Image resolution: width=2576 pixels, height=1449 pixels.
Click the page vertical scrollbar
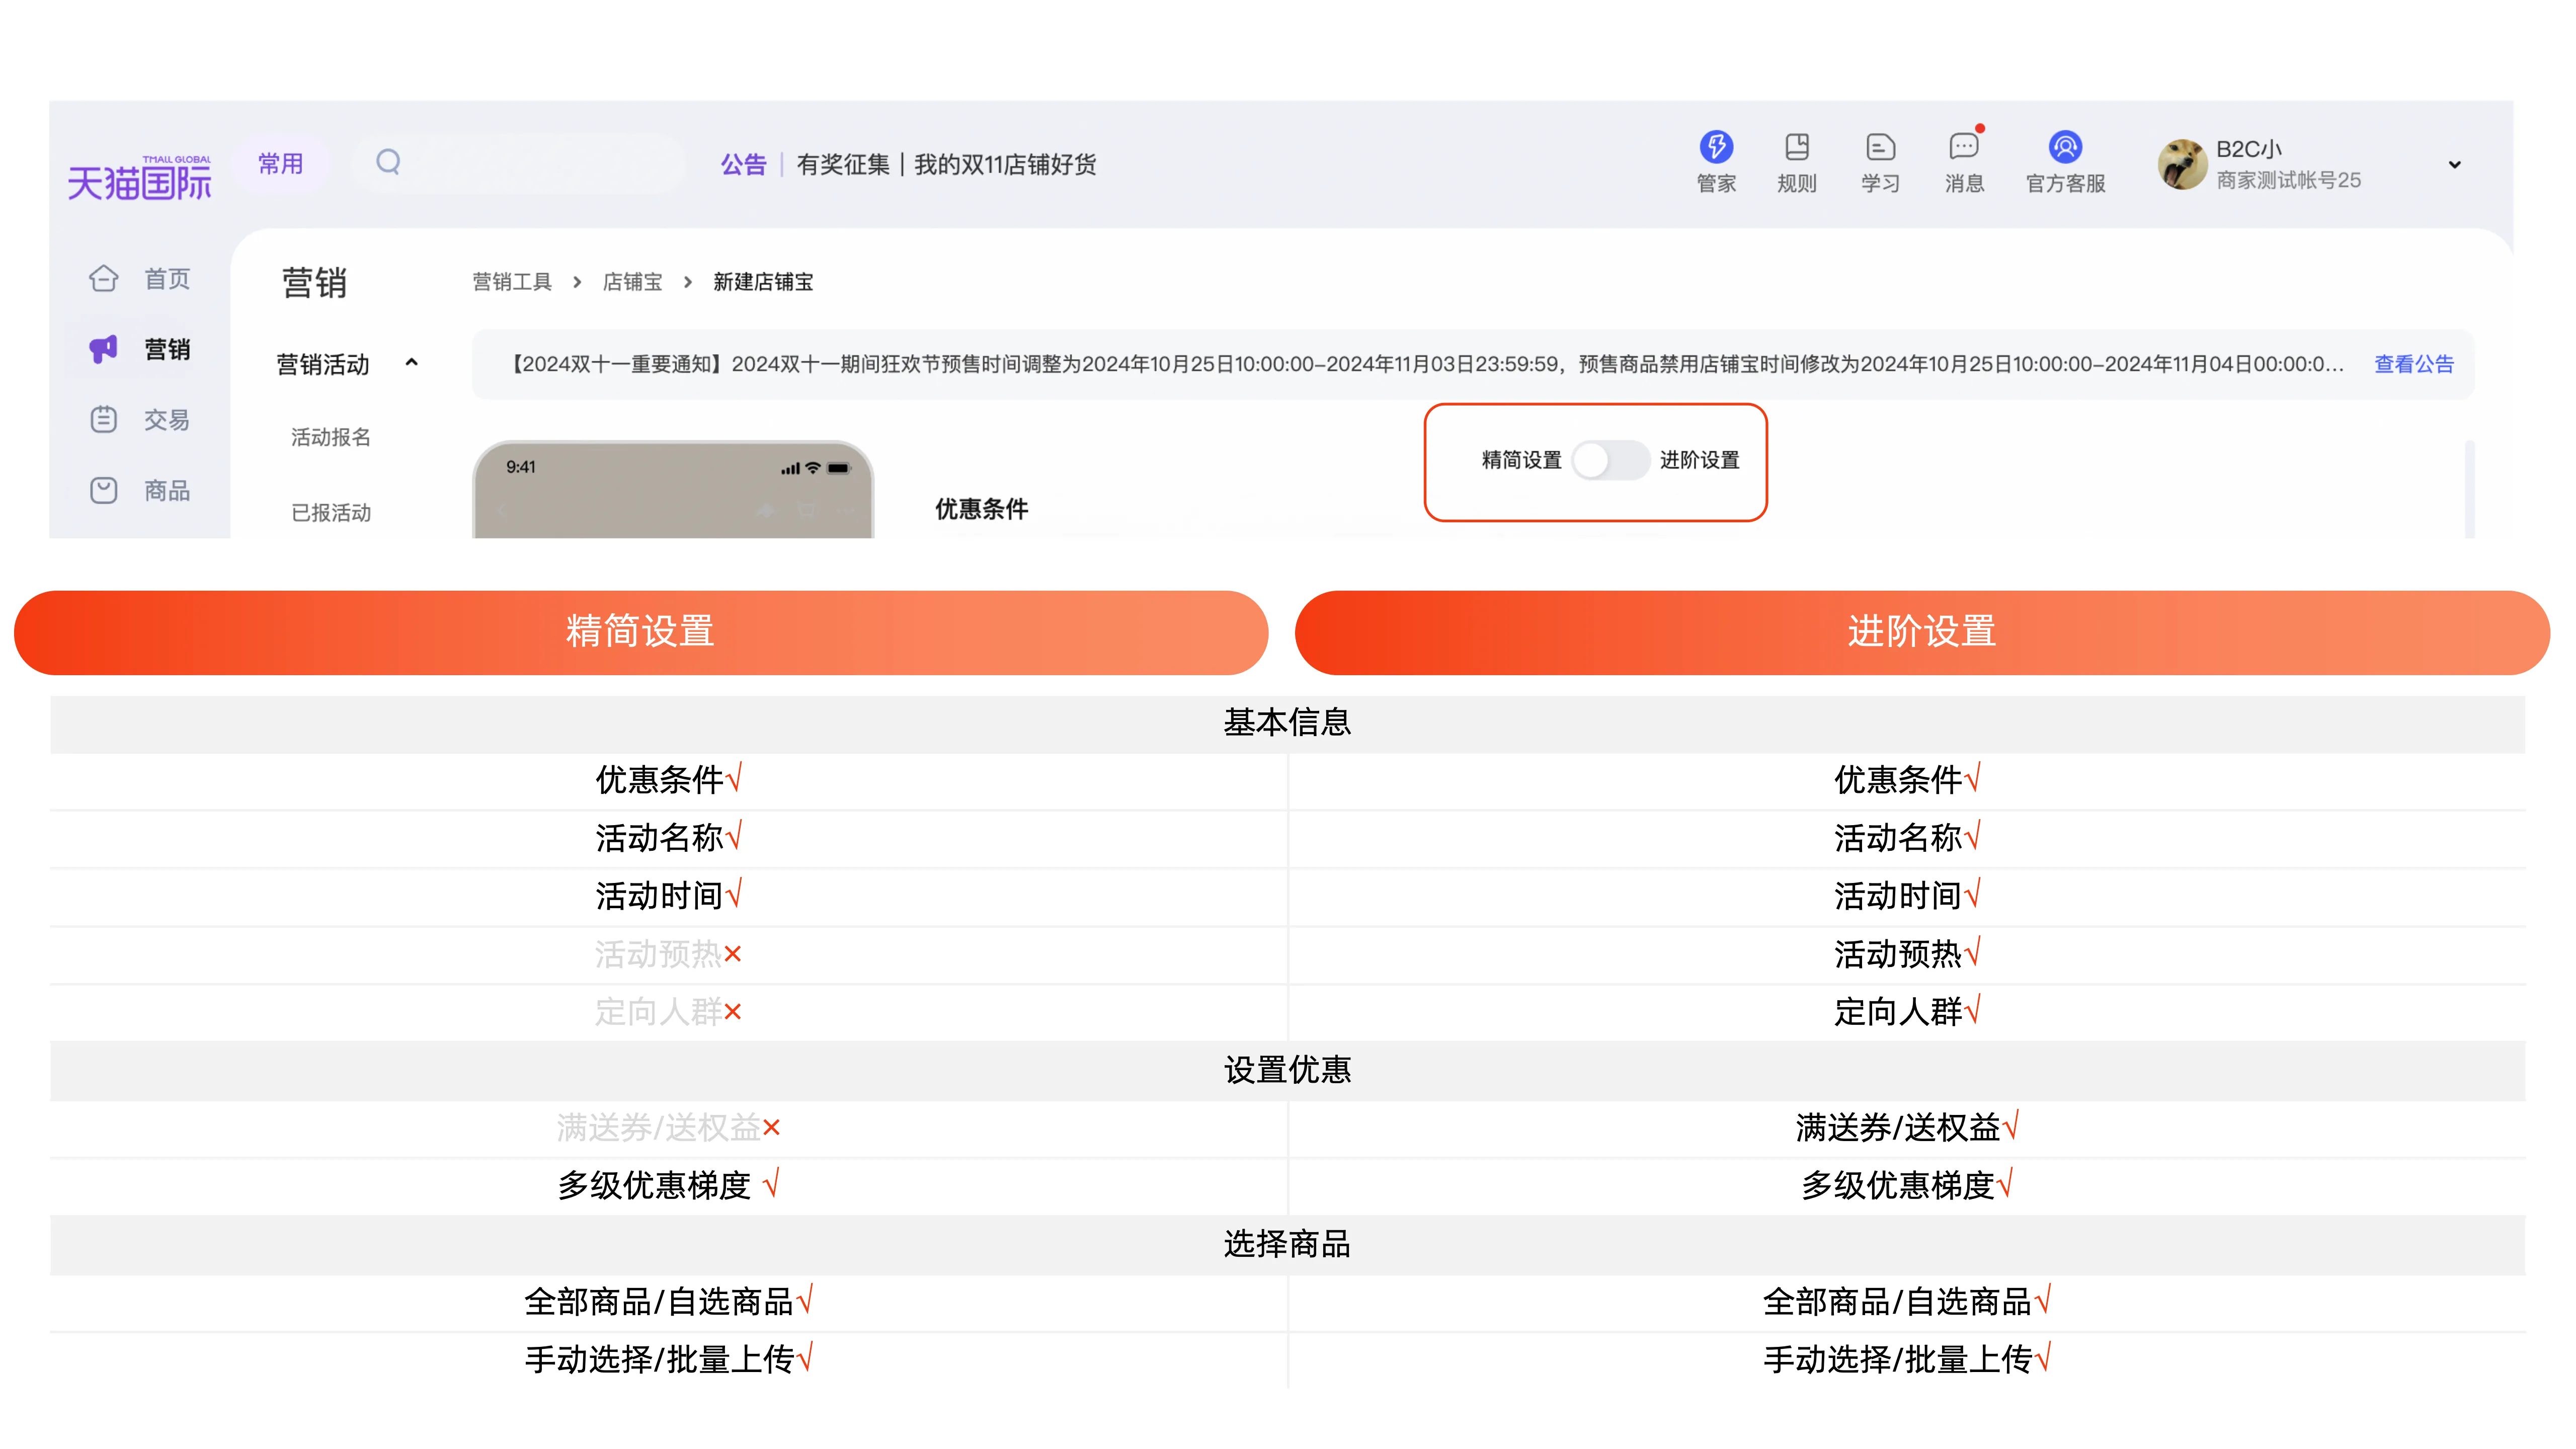(x=2469, y=489)
